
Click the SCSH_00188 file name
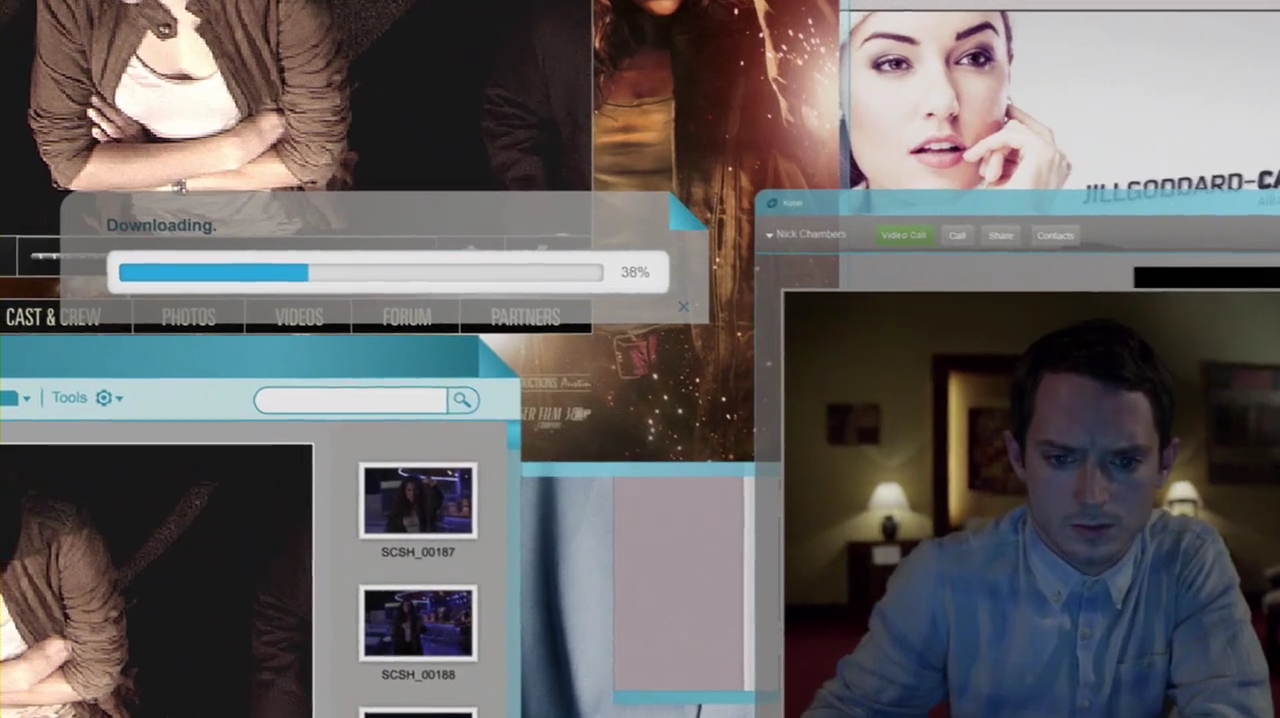point(418,675)
